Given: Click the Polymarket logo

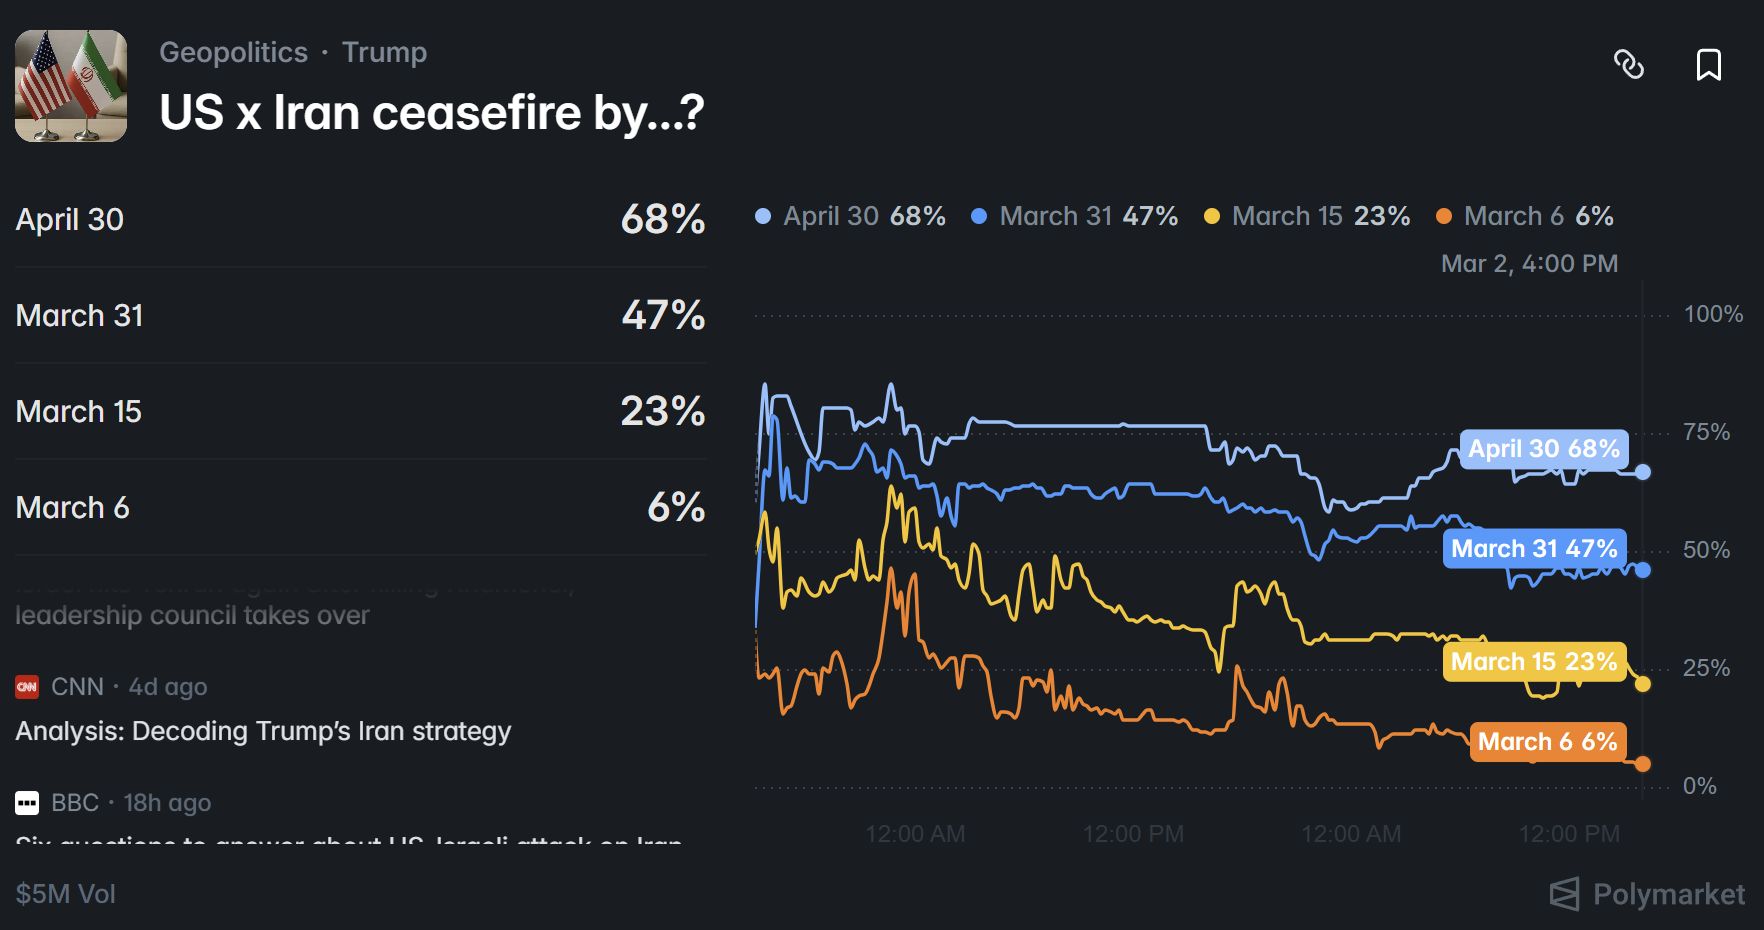Looking at the screenshot, I should 1647,894.
